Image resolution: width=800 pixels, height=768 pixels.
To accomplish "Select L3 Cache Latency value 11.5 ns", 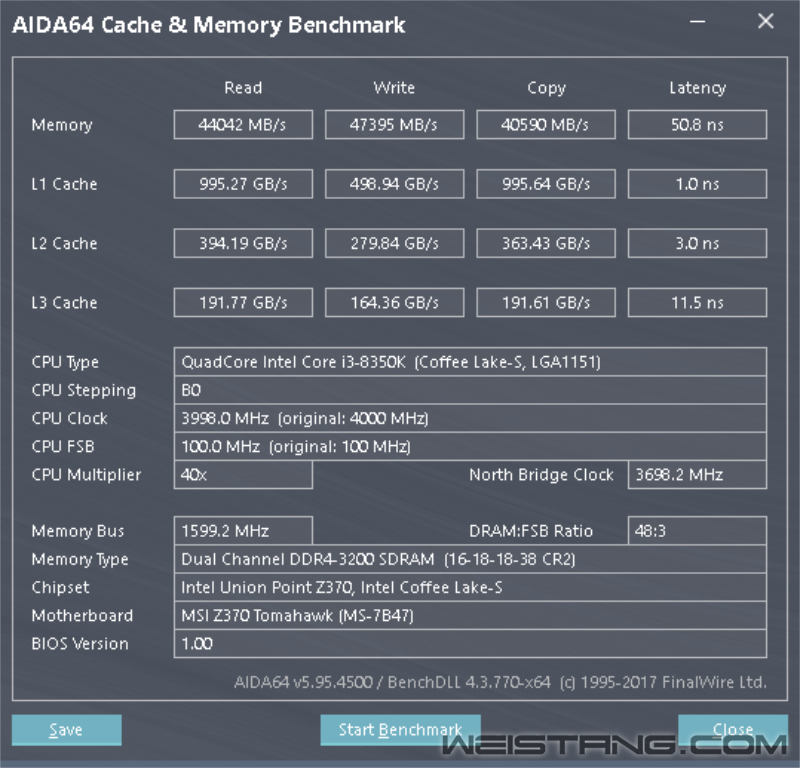I will 697,303.
